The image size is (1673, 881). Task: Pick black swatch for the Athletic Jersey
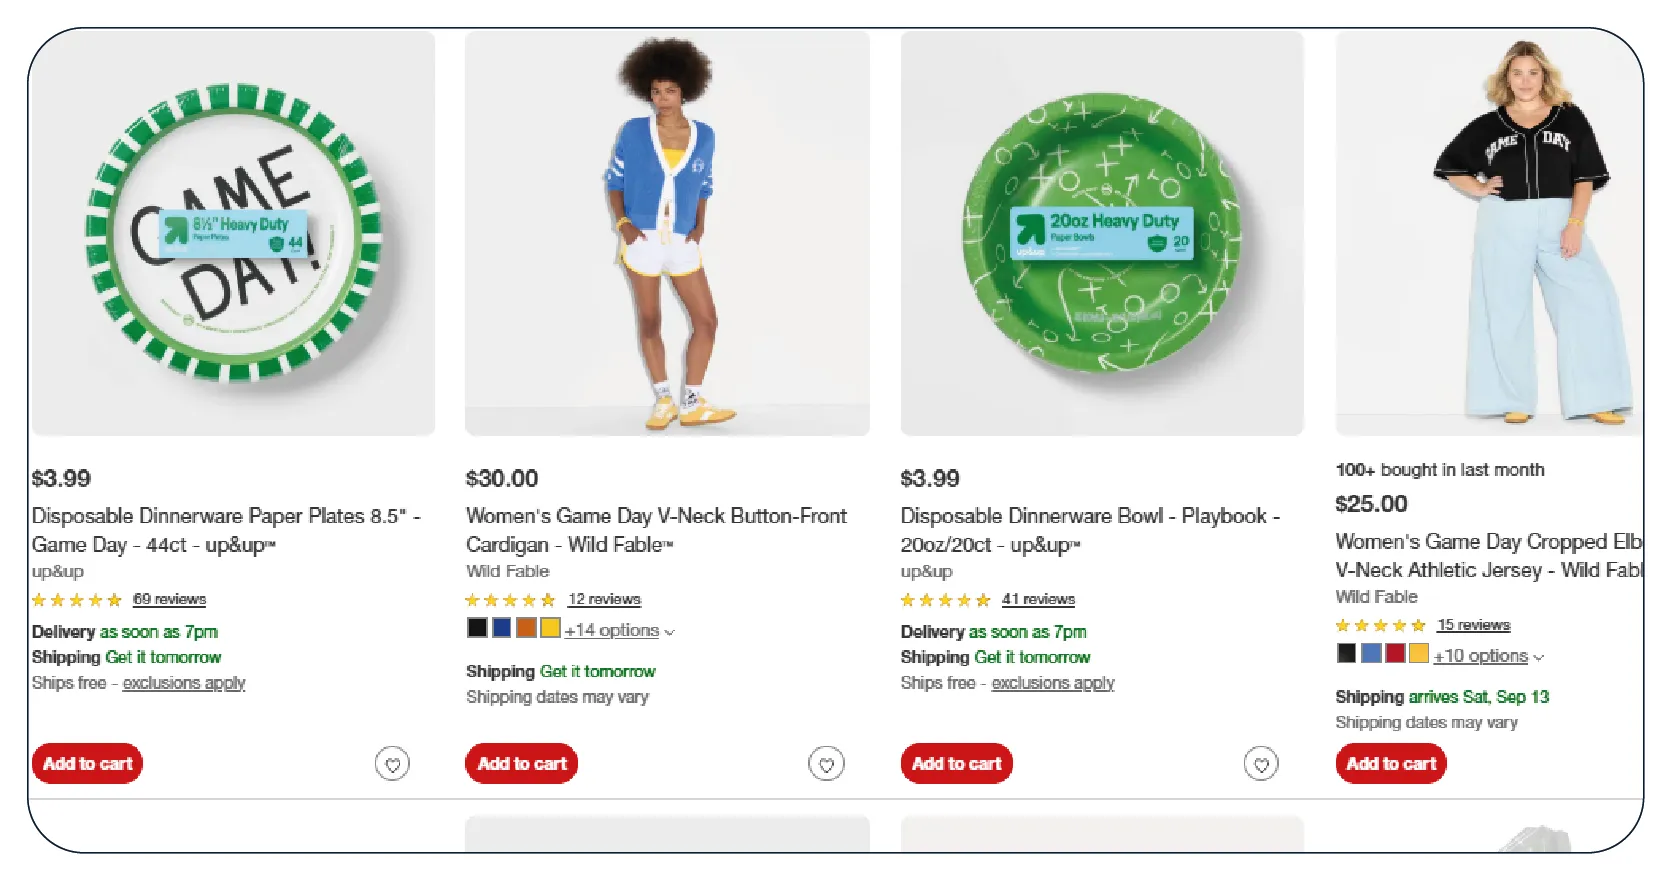(1346, 654)
